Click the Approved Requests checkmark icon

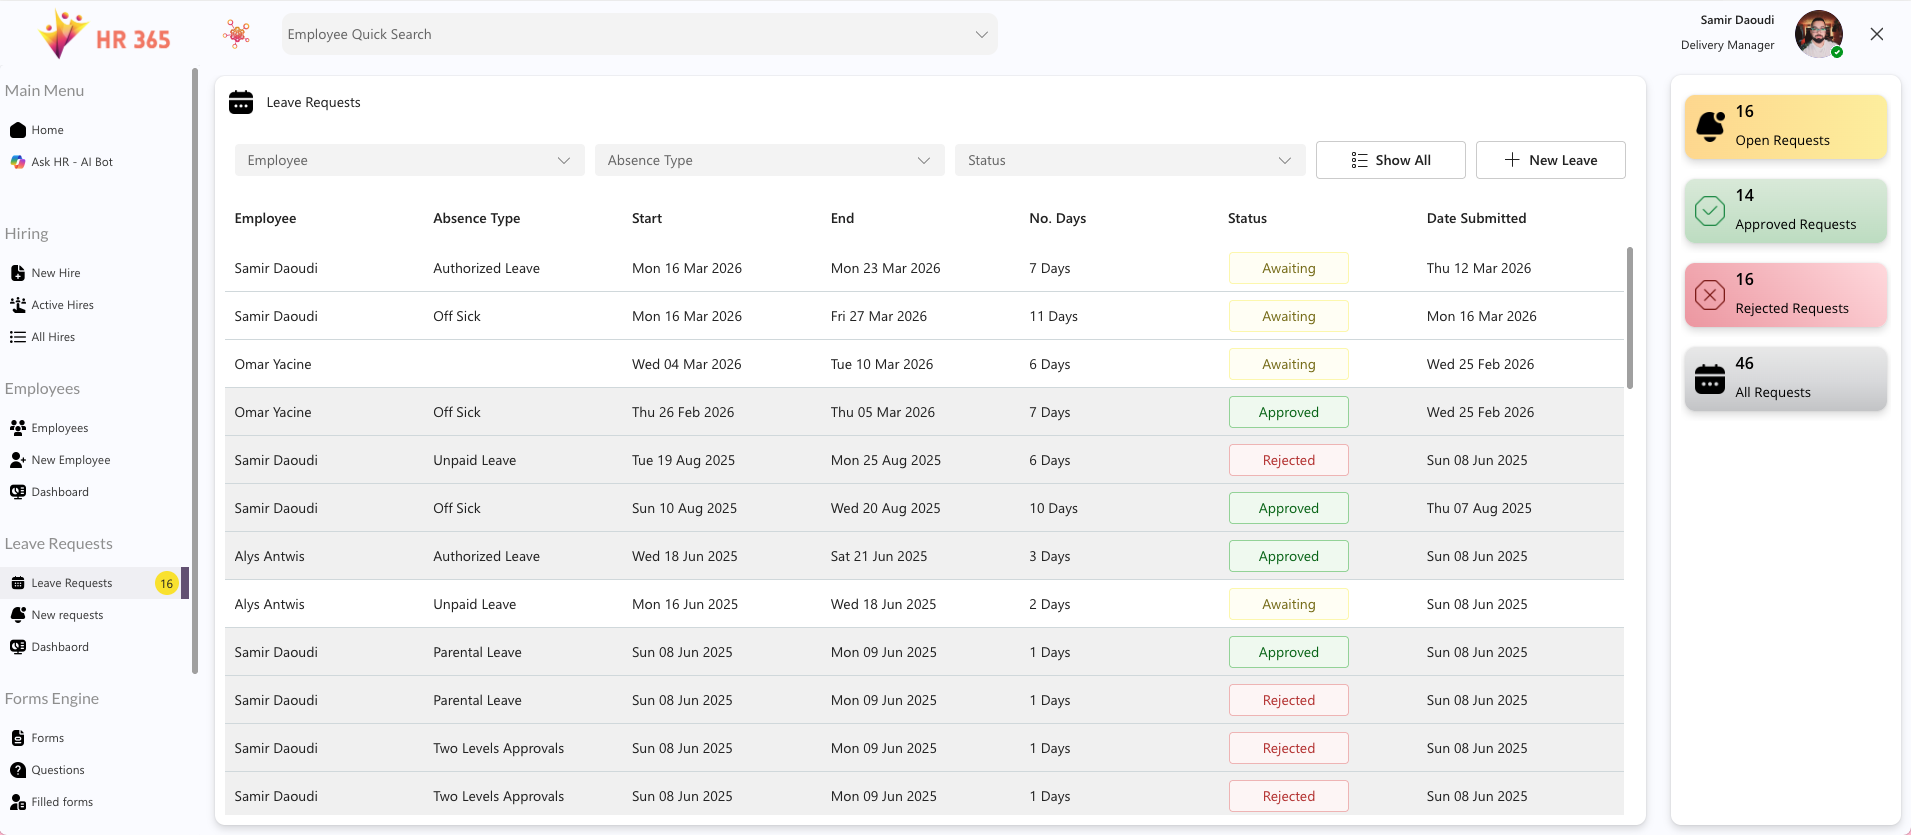(1710, 211)
